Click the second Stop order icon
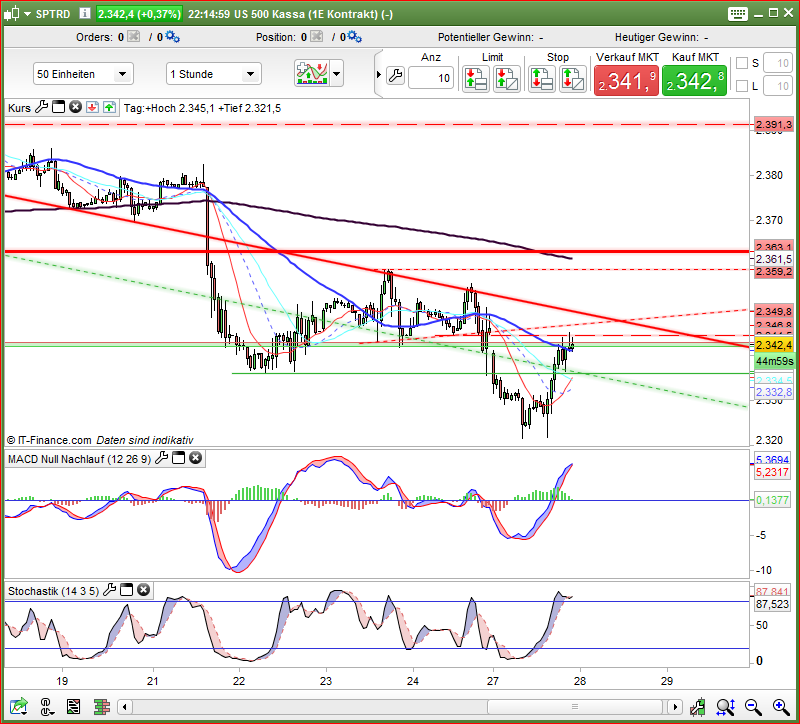The image size is (800, 724). 572,79
